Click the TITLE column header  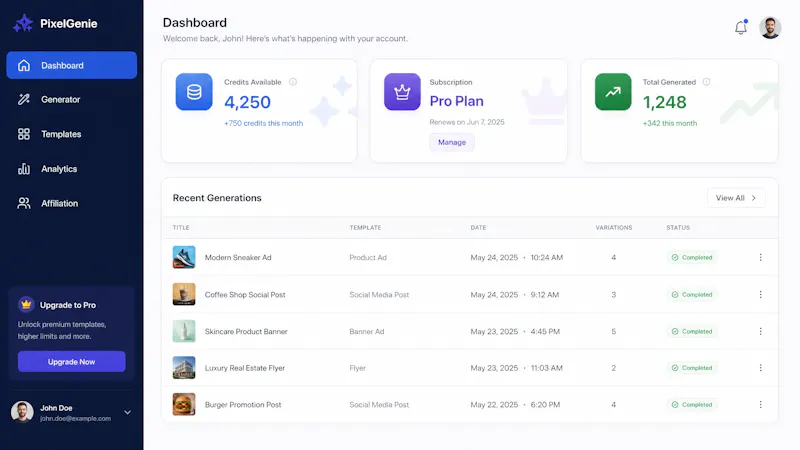pos(181,228)
